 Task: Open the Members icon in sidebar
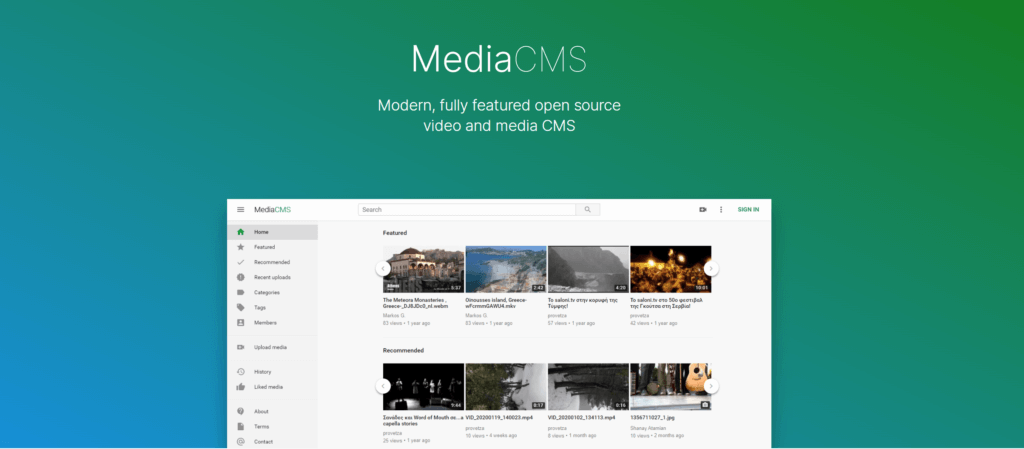(241, 323)
